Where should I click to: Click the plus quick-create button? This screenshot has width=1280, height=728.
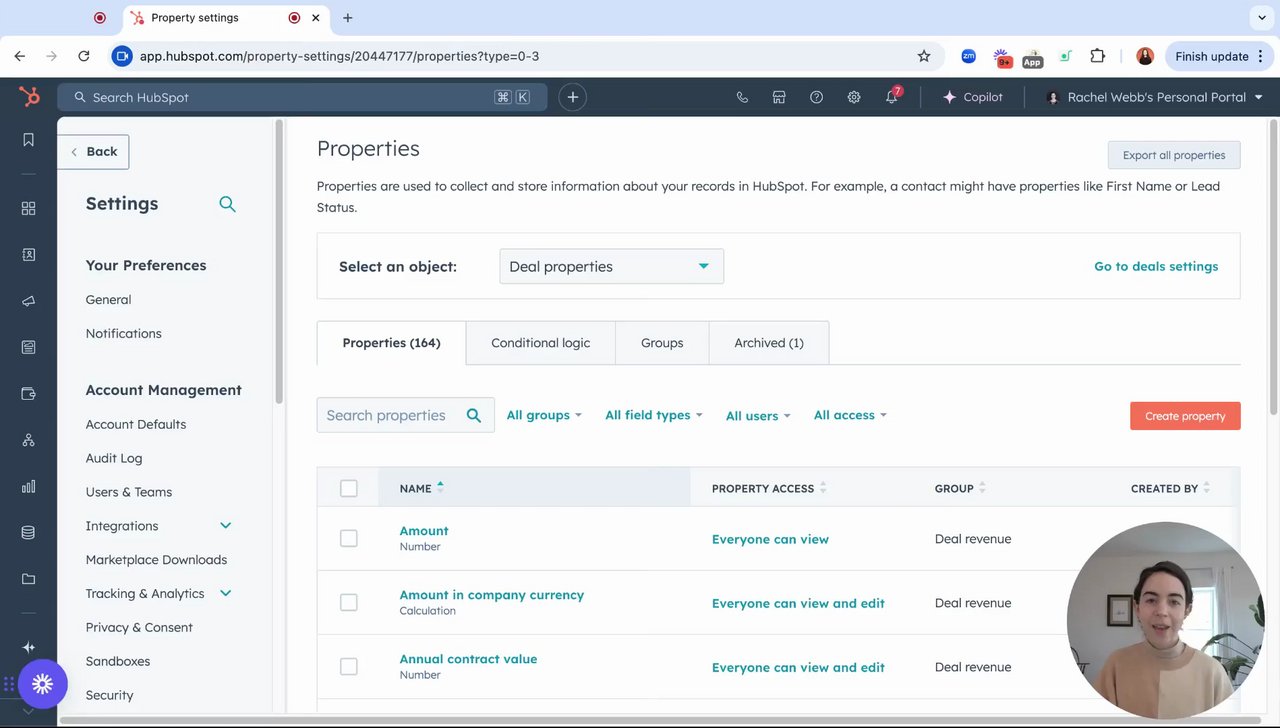[x=572, y=97]
